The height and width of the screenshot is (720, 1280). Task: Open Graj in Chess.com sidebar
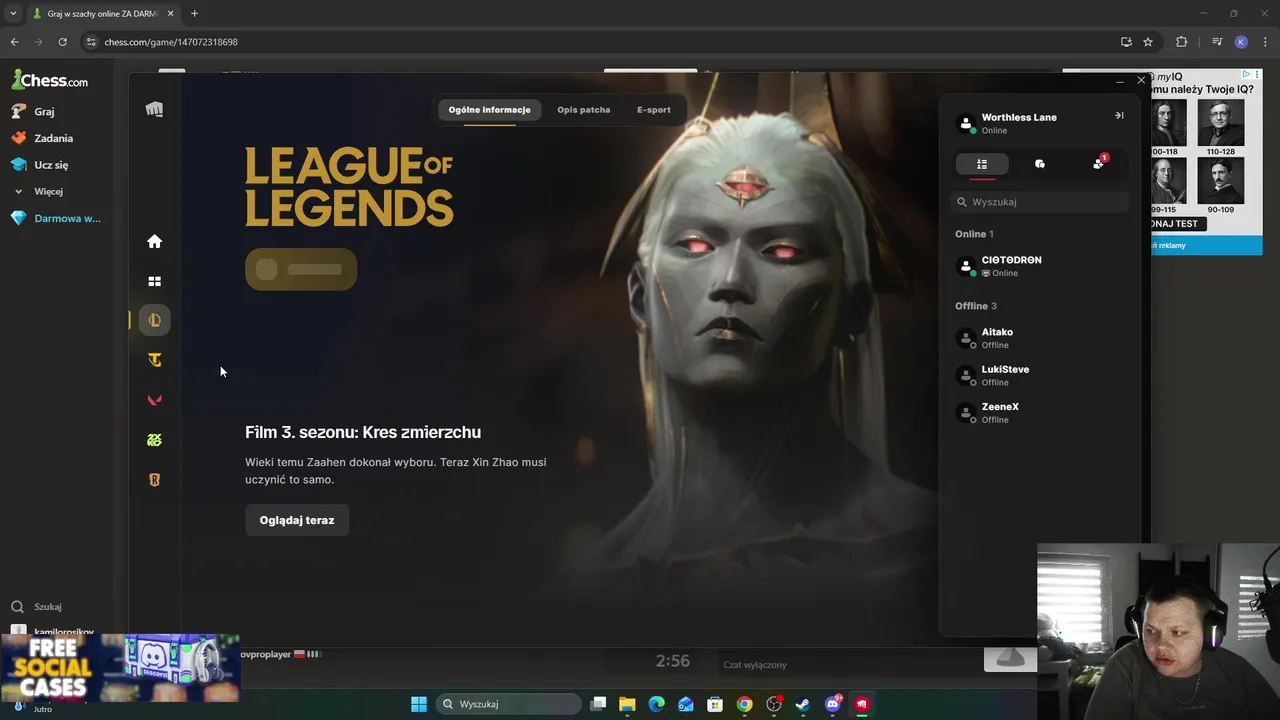pyautogui.click(x=44, y=112)
